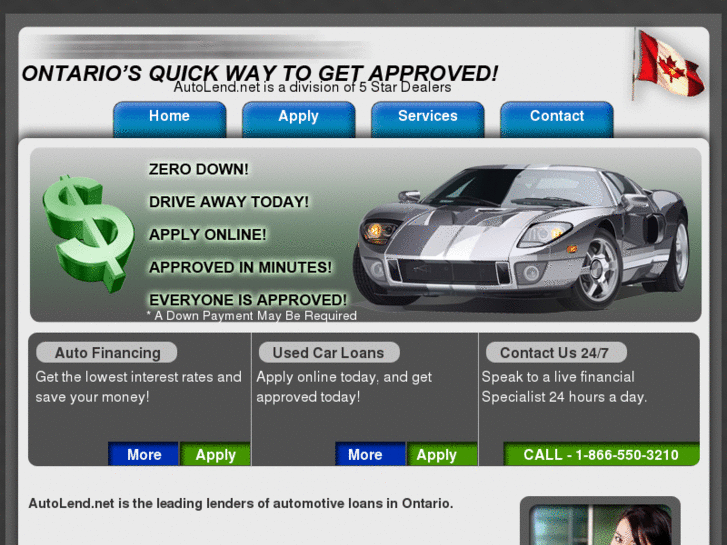Click the woman photo thumbnail
The height and width of the screenshot is (545, 727).
[x=600, y=525]
